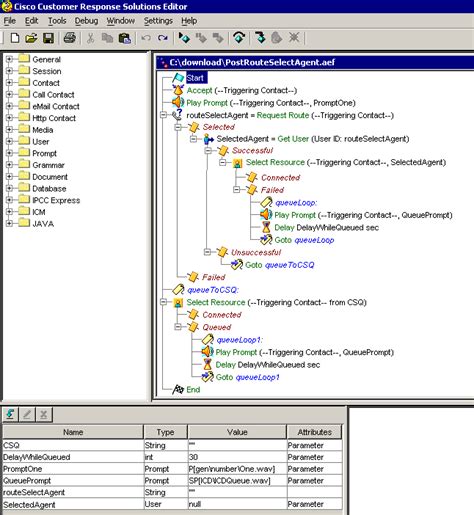Select the Database palette folder
The width and height of the screenshot is (474, 515).
49,189
